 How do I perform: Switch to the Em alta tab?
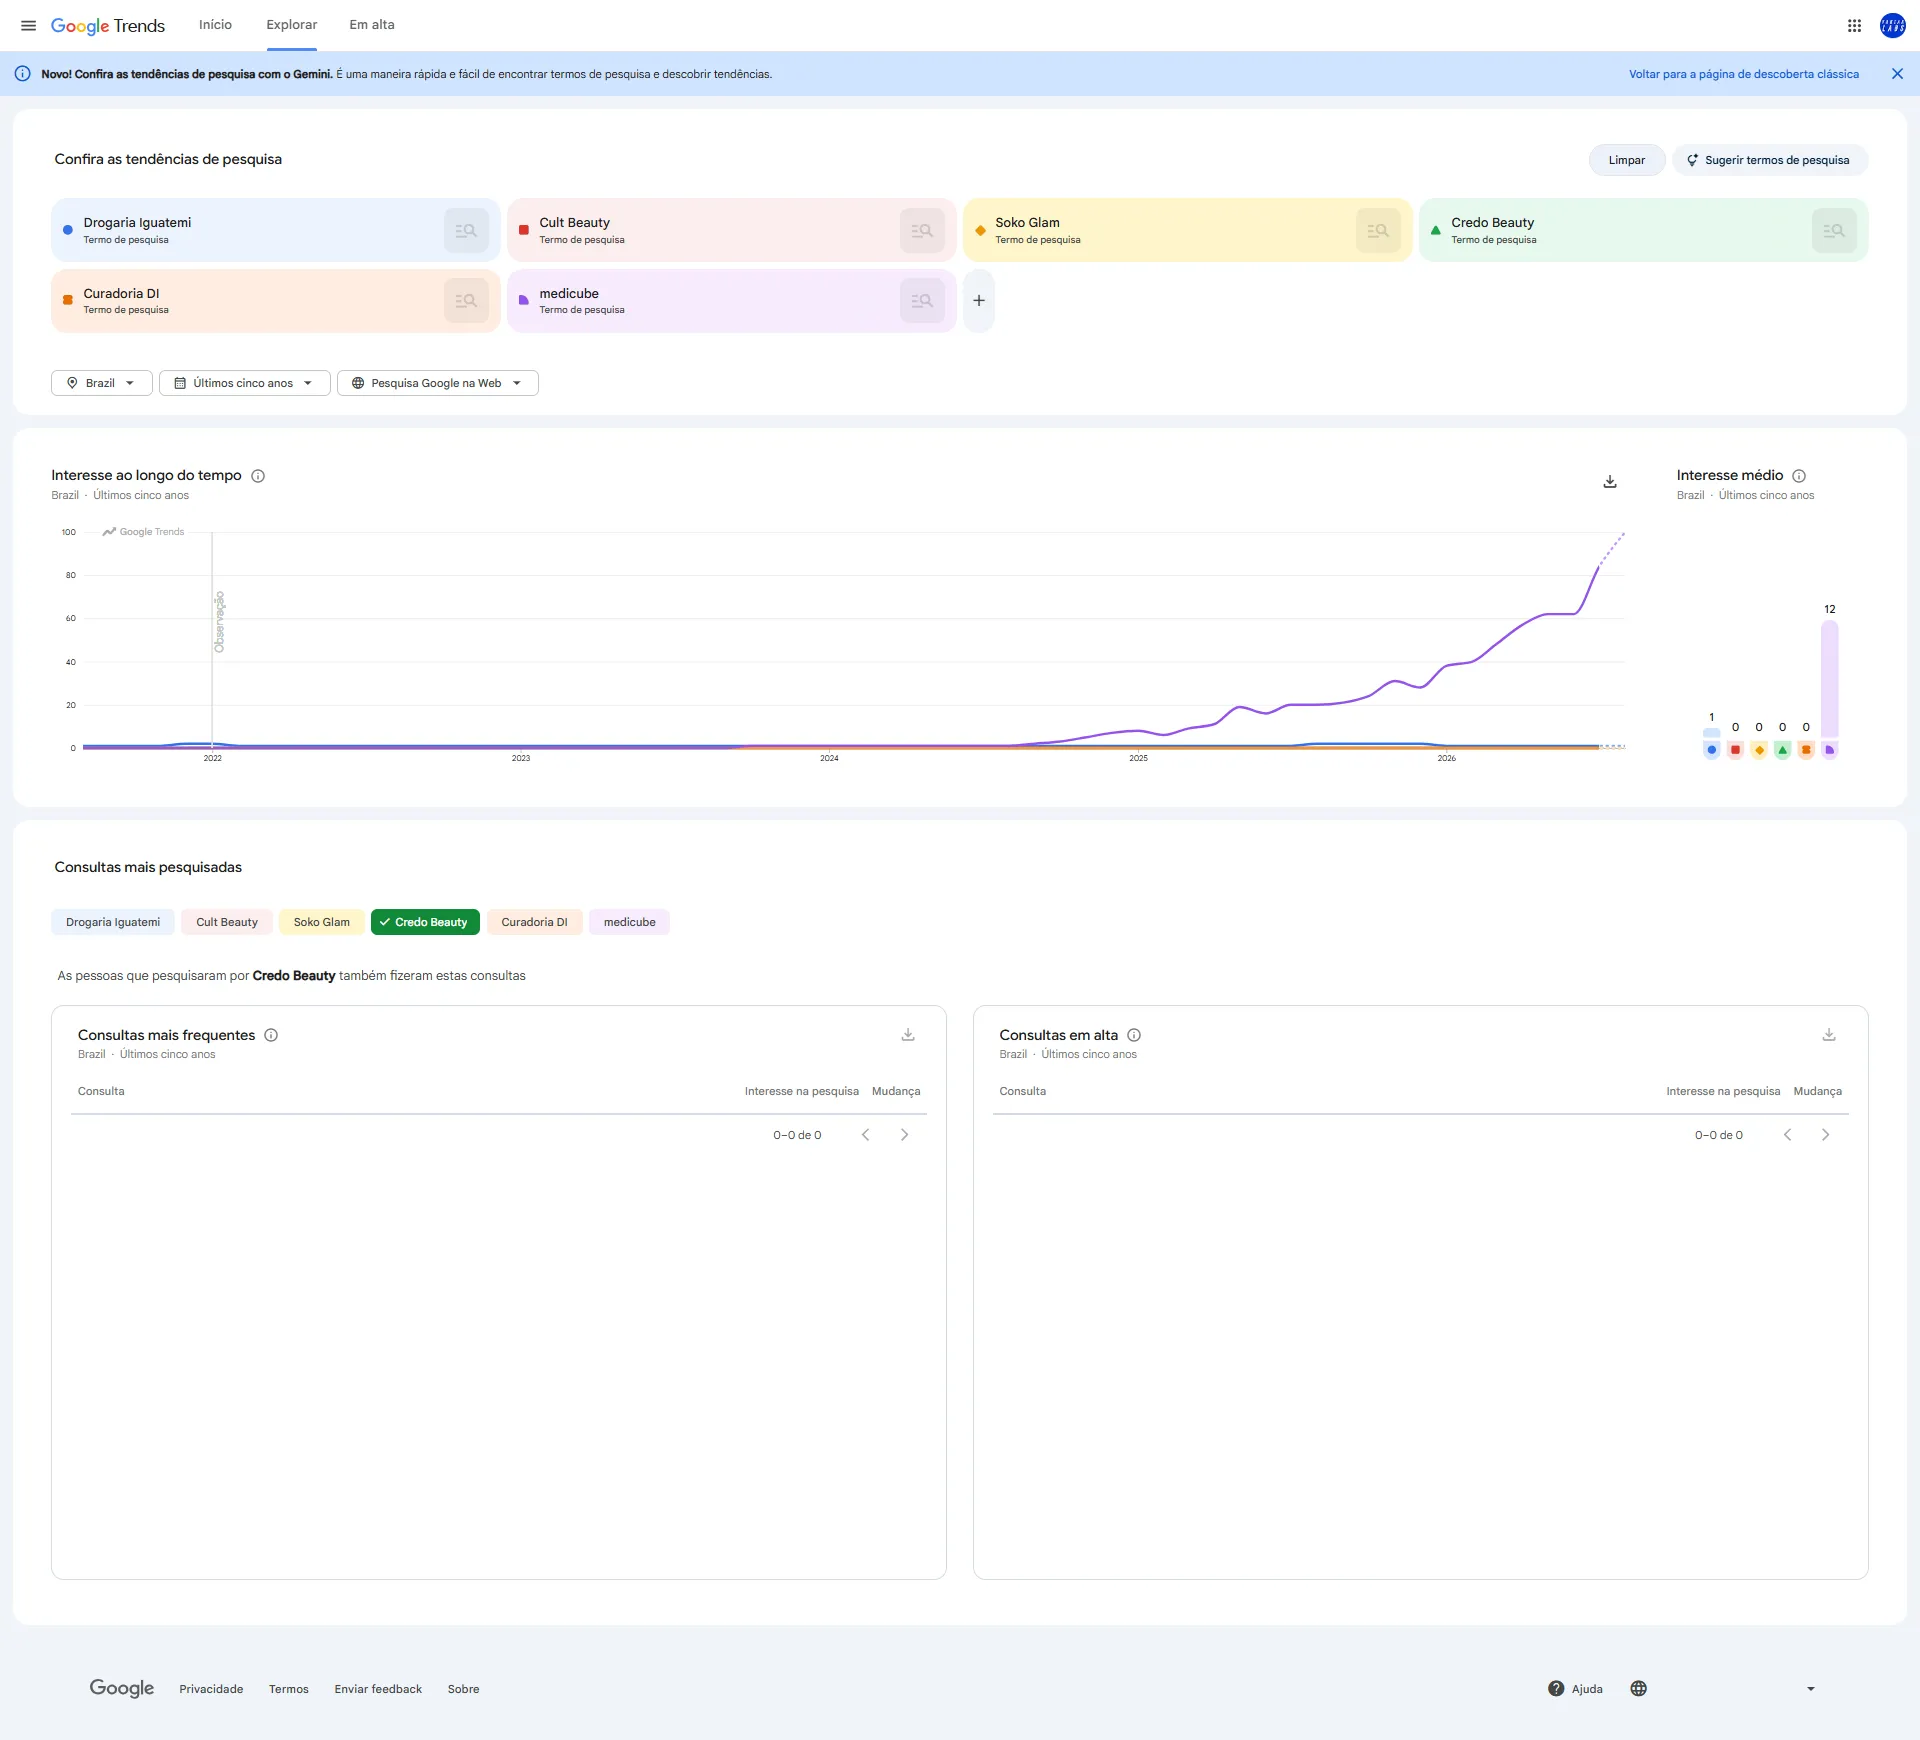tap(372, 25)
